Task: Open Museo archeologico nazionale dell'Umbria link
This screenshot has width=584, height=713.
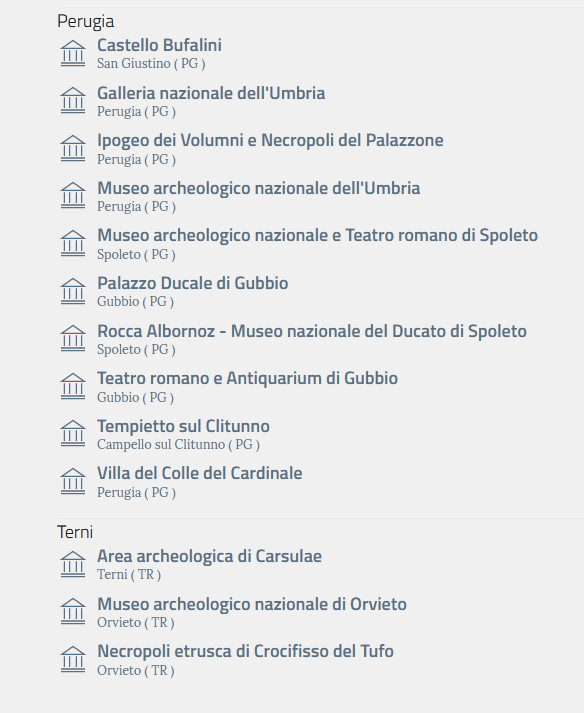Action: (258, 188)
